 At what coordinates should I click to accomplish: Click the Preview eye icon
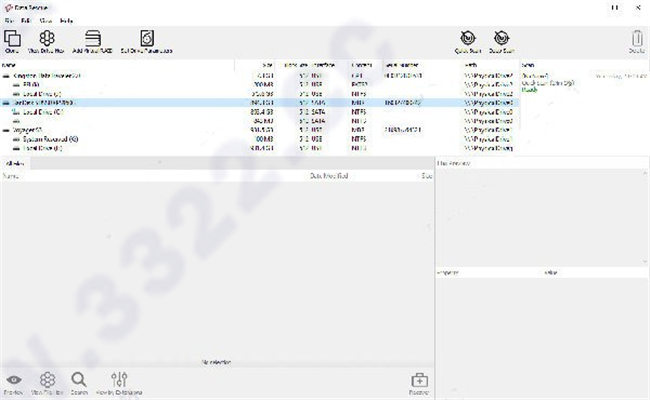(x=14, y=380)
